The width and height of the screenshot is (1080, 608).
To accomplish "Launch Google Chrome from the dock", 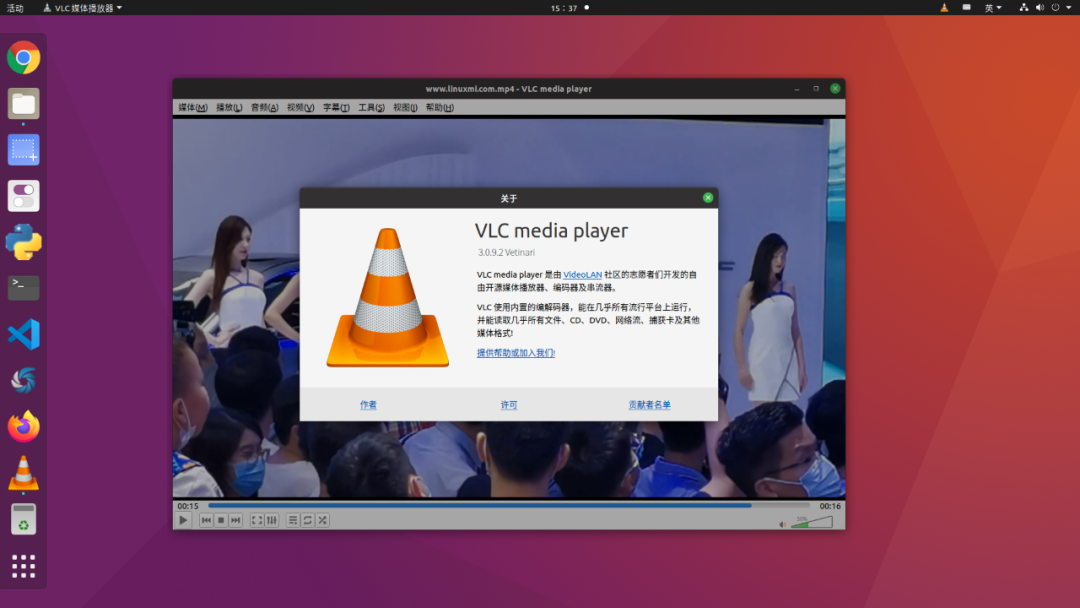I will pos(23,58).
